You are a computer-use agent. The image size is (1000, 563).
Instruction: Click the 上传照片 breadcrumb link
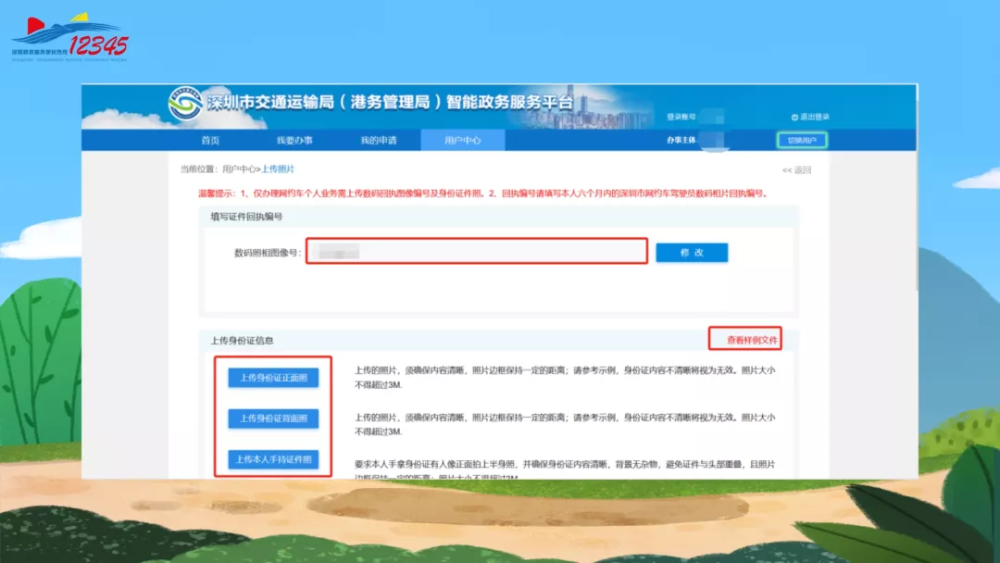click(x=278, y=169)
